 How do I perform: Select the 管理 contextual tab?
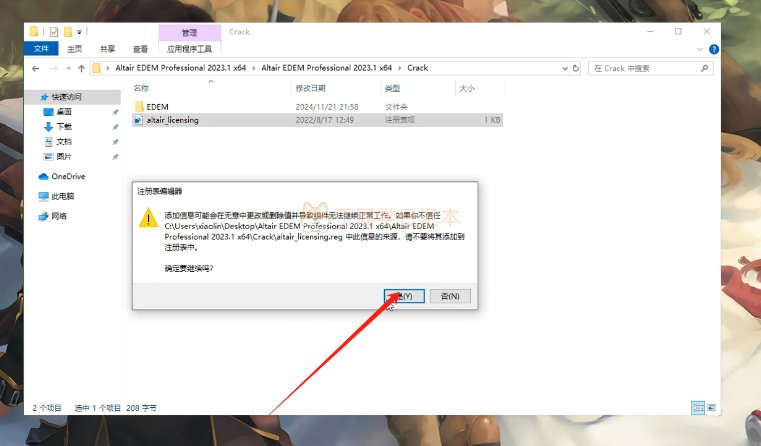pyautogui.click(x=189, y=33)
